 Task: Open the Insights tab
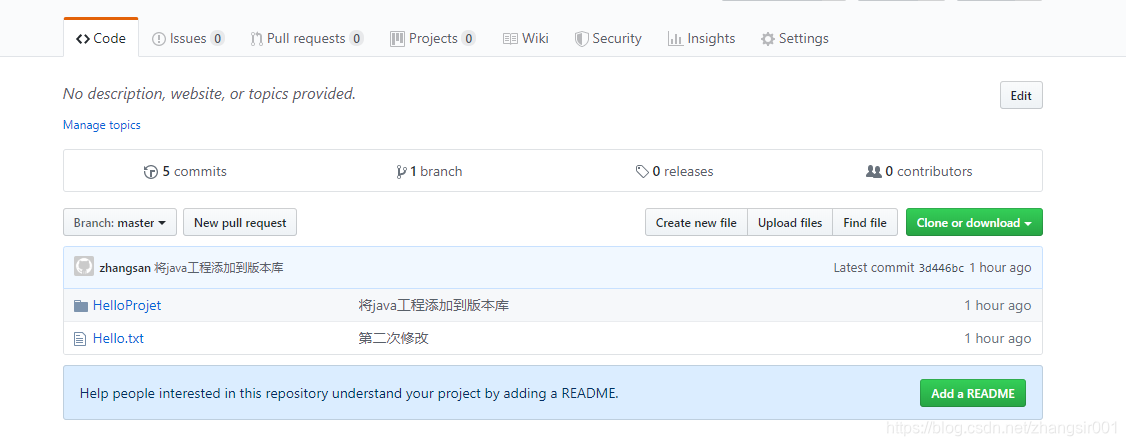(x=702, y=38)
